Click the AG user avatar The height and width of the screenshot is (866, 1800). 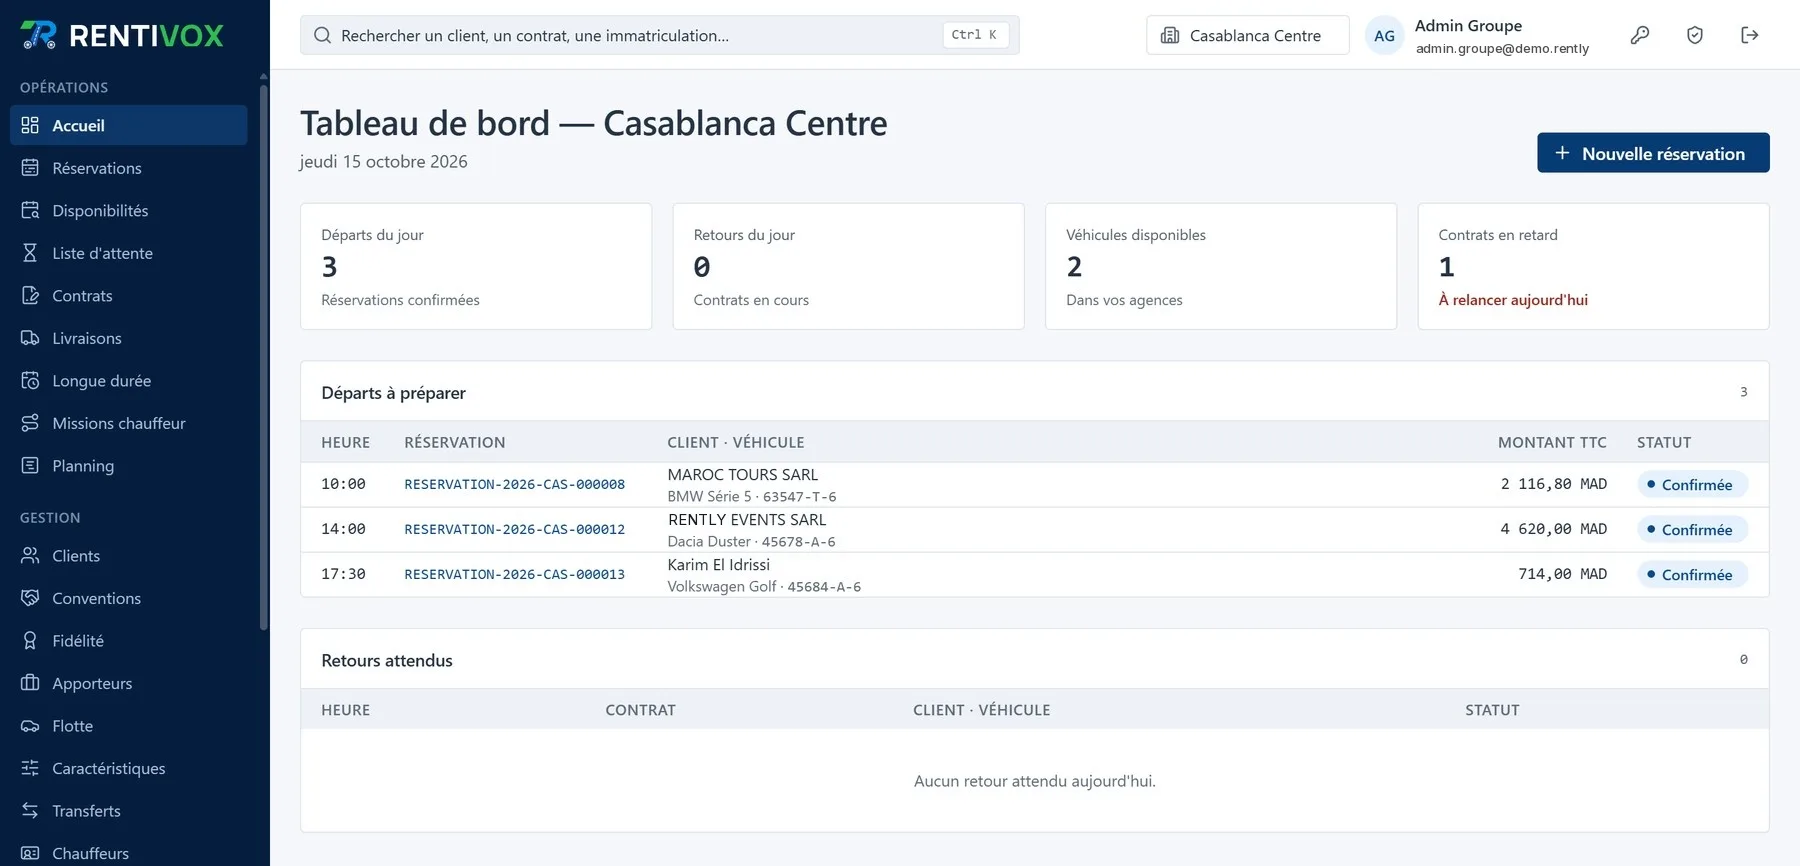1384,35
